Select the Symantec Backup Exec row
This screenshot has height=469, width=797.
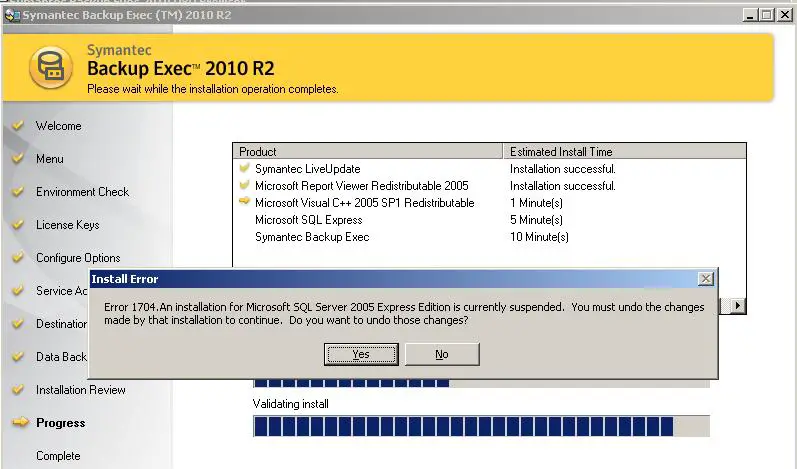point(489,237)
